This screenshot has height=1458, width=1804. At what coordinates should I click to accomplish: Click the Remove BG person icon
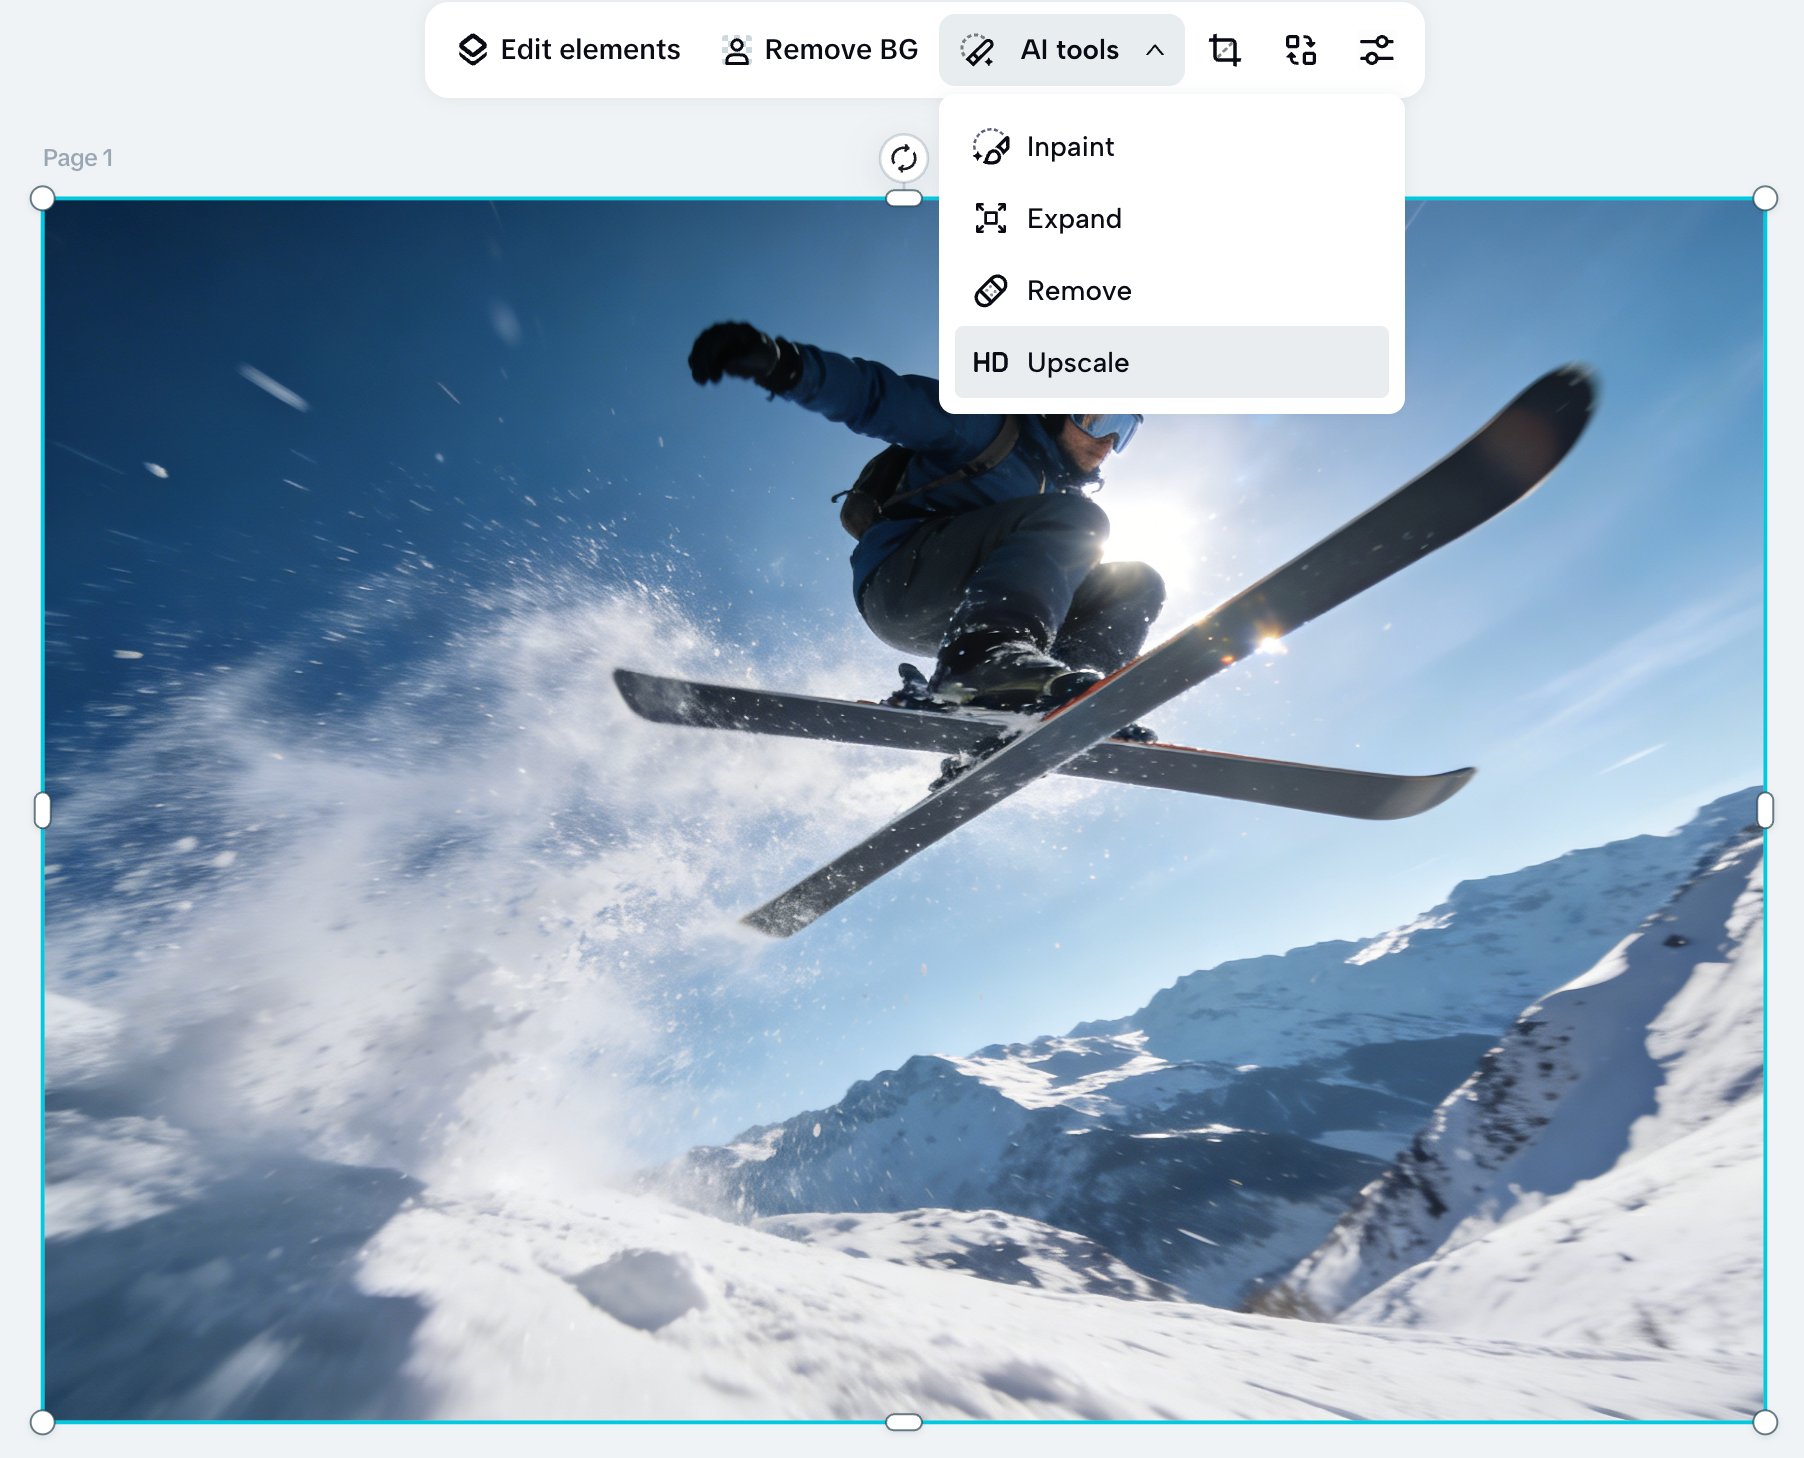(x=735, y=49)
